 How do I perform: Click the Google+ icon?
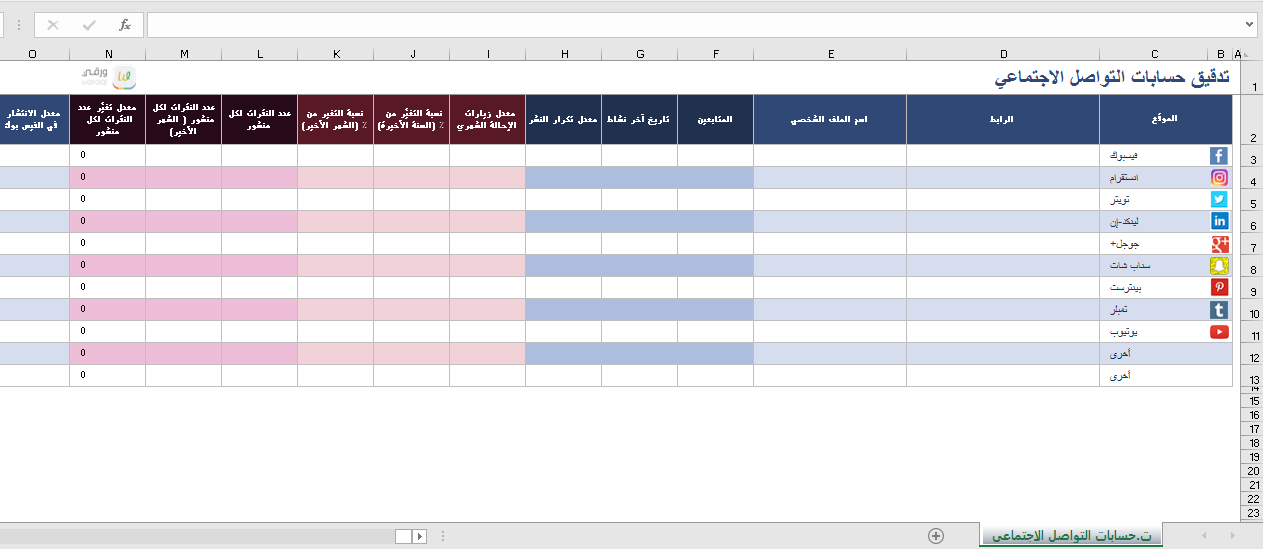tap(1219, 244)
